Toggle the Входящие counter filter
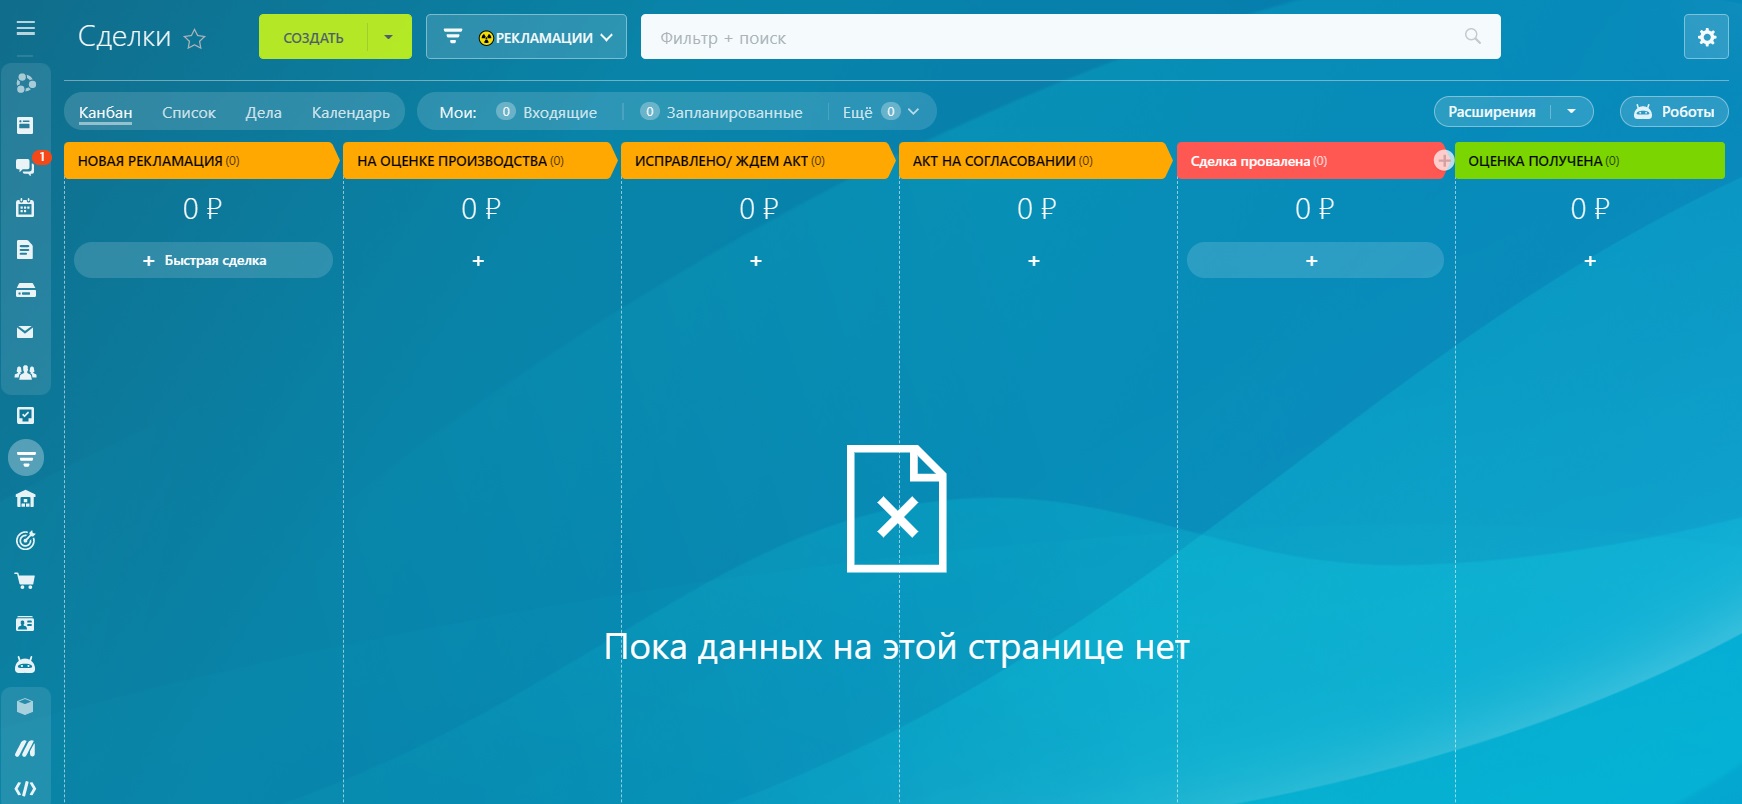The image size is (1742, 804). (x=548, y=112)
